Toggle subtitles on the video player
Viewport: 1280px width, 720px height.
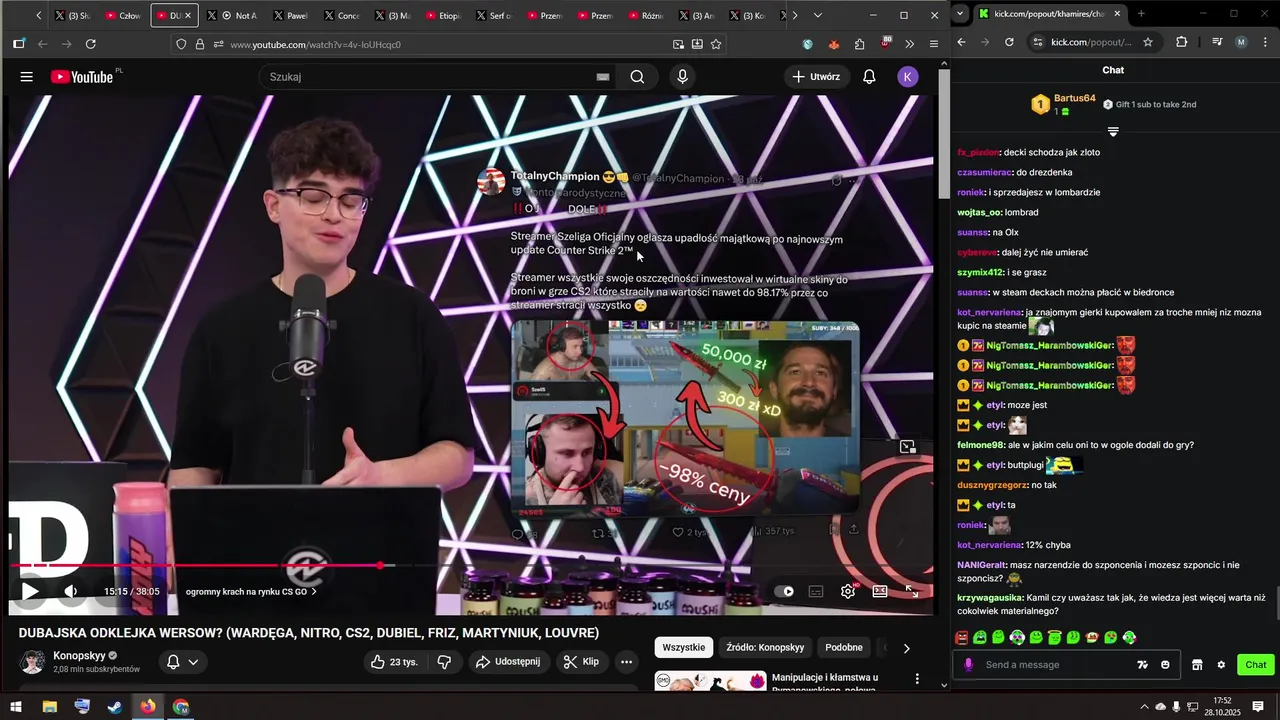click(x=816, y=591)
